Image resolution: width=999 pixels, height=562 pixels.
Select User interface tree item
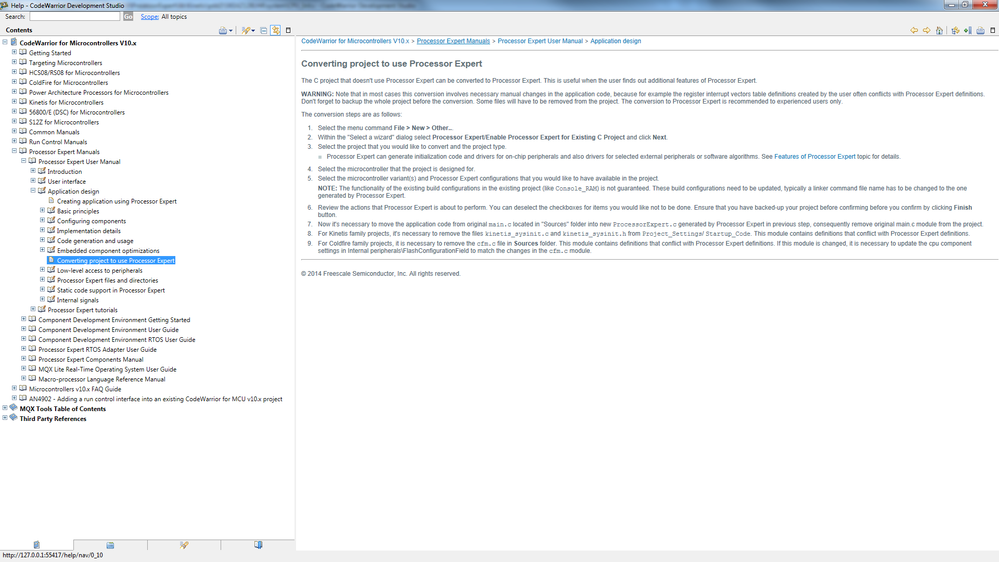[66, 182]
